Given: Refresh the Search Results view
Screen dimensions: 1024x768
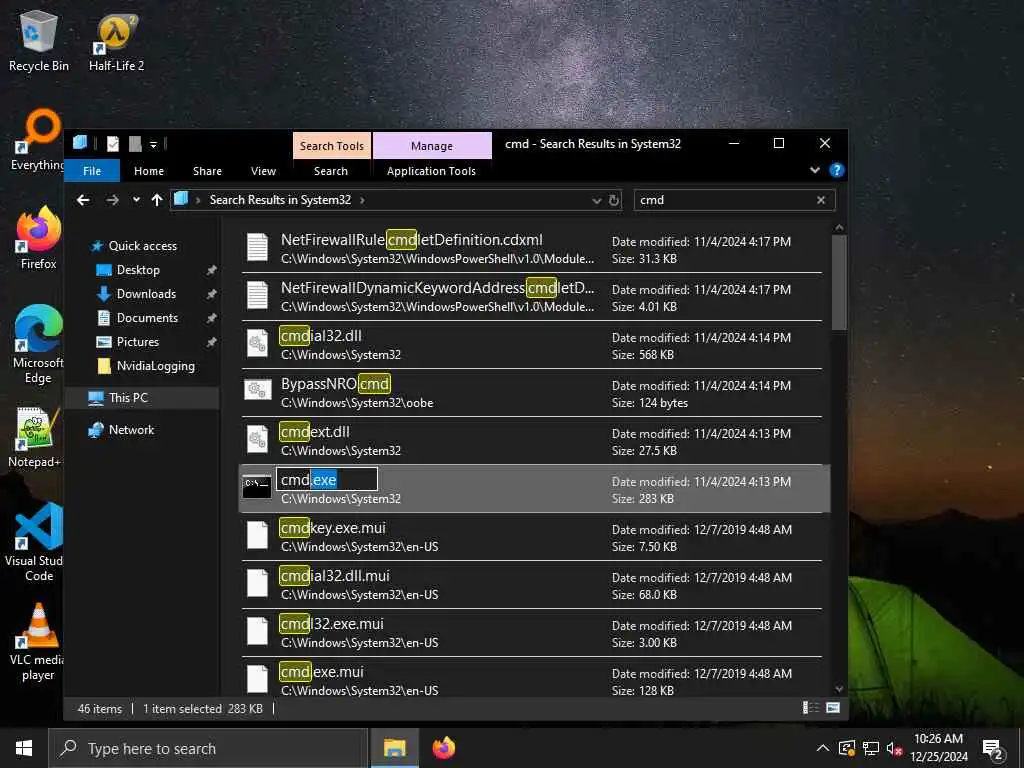Looking at the screenshot, I should [x=614, y=200].
